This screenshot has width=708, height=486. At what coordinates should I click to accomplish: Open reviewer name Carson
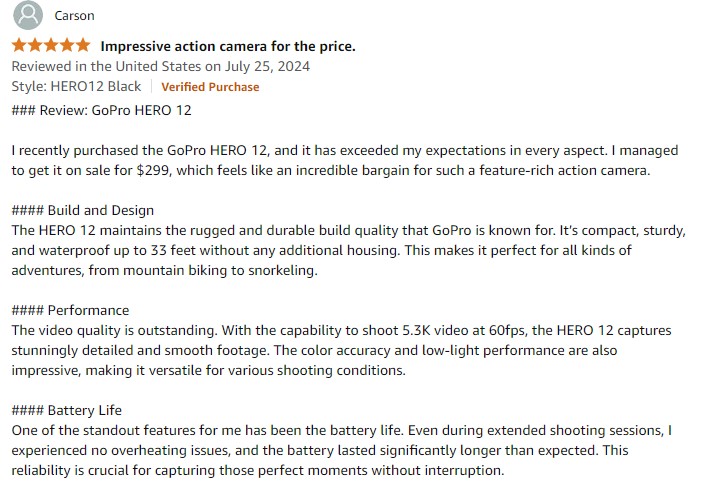75,16
